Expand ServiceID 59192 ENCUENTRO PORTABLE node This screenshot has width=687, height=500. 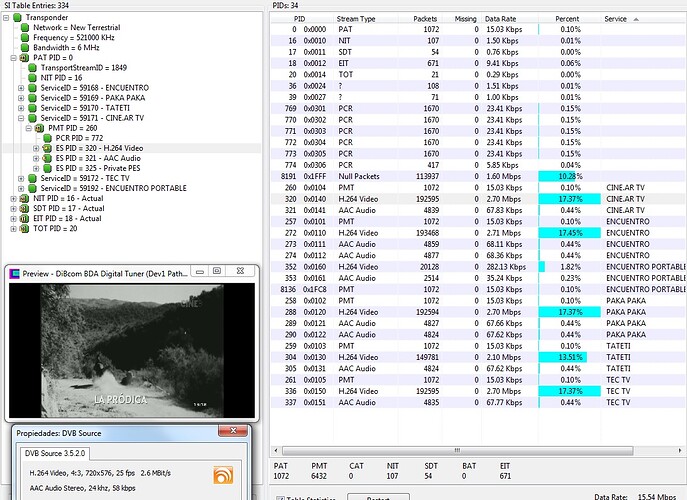pyautogui.click(x=21, y=189)
